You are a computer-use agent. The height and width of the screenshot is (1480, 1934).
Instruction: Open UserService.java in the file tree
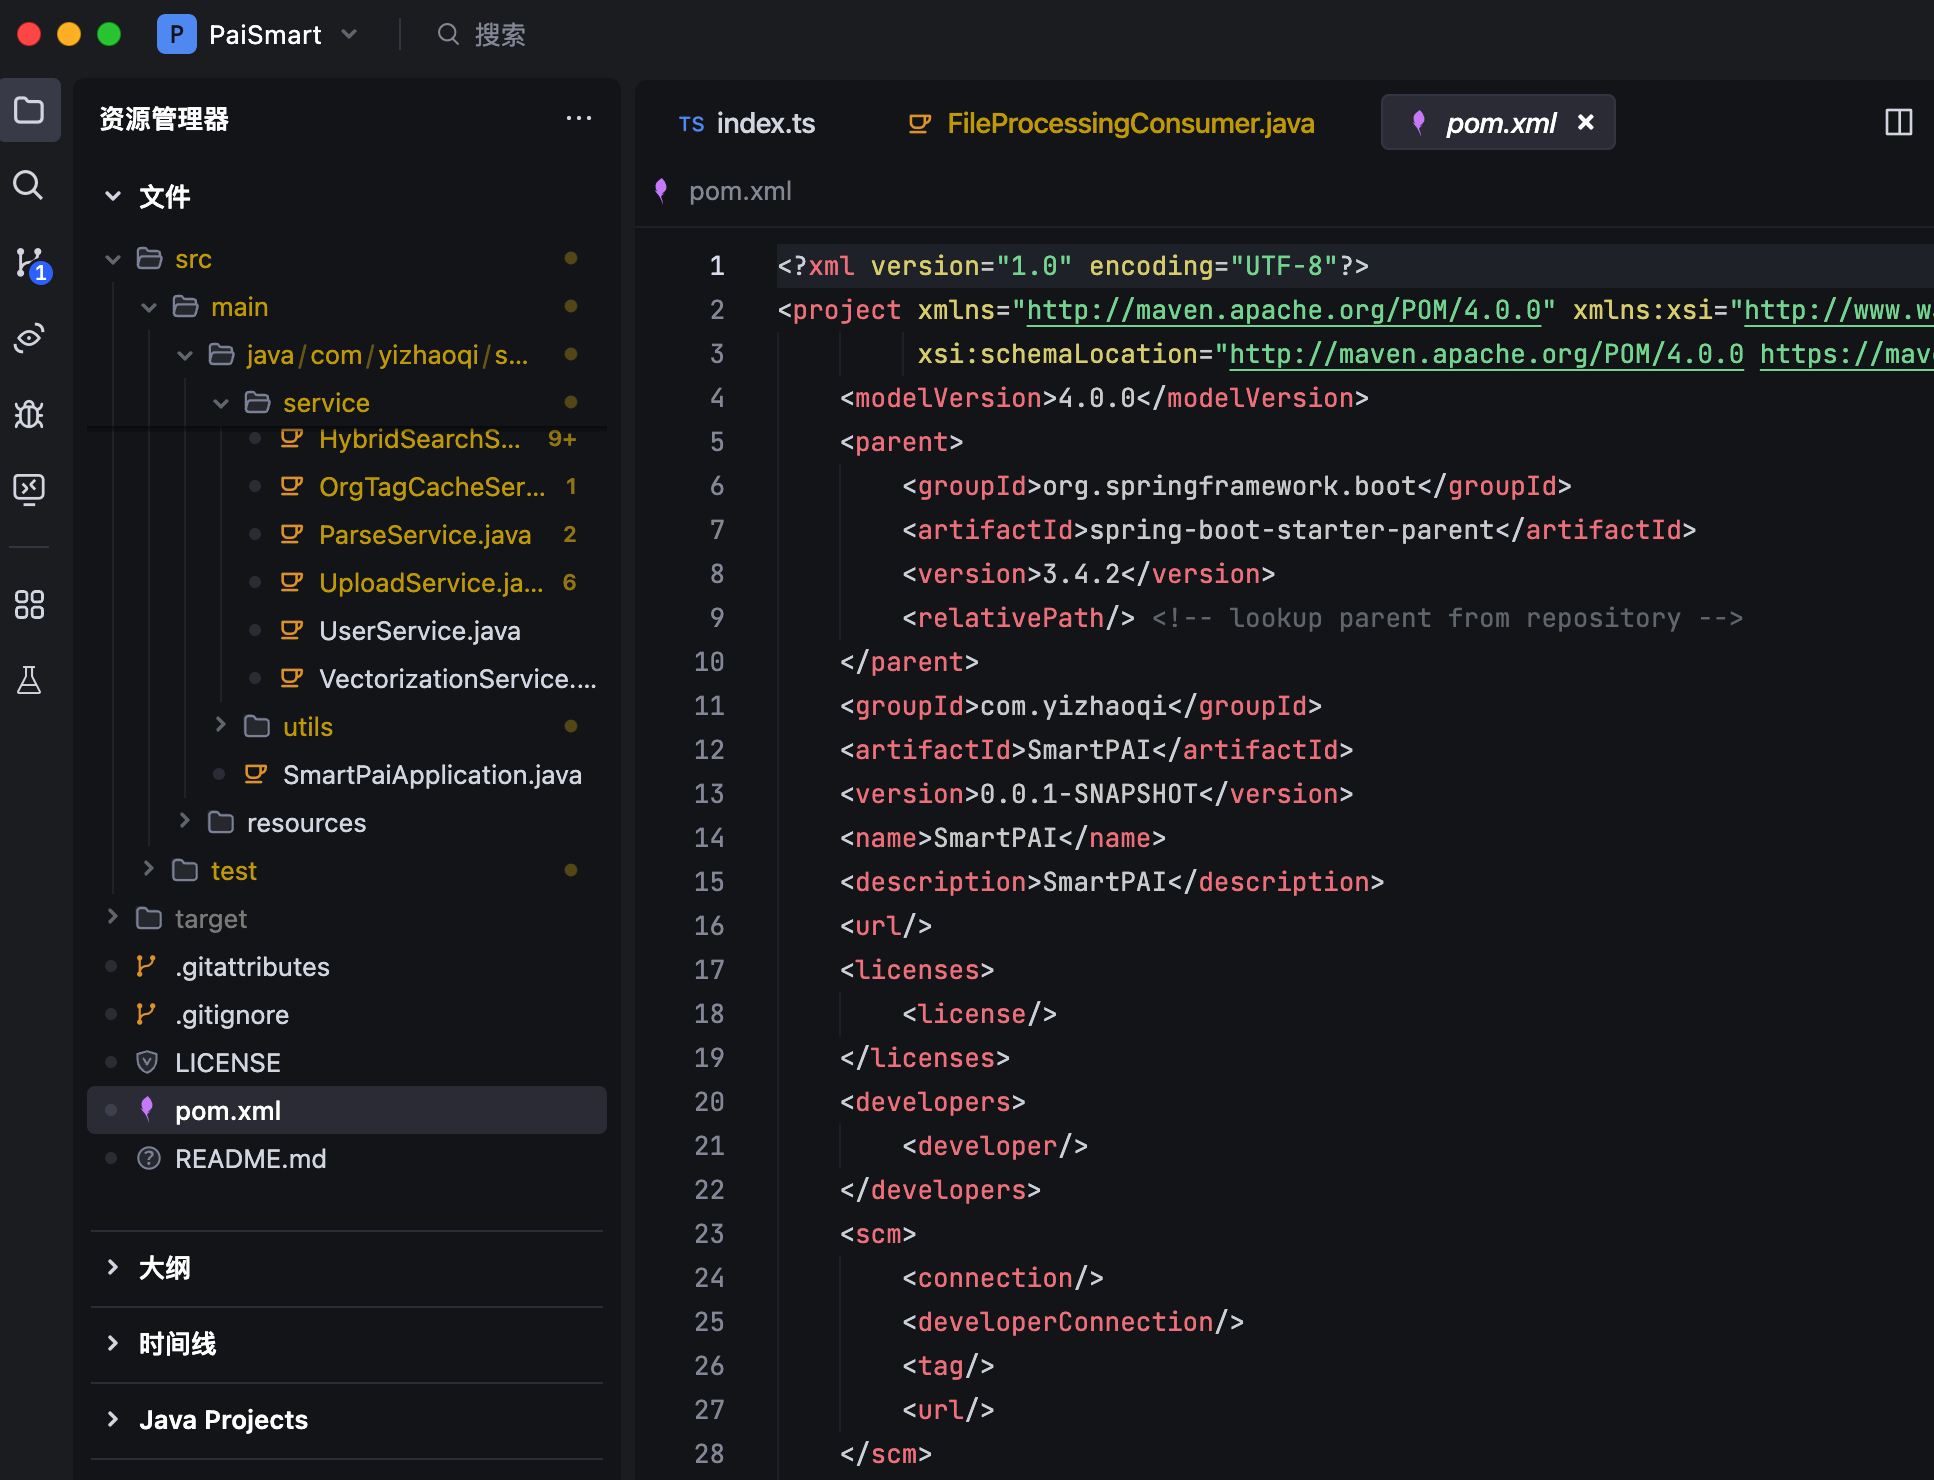[420, 630]
